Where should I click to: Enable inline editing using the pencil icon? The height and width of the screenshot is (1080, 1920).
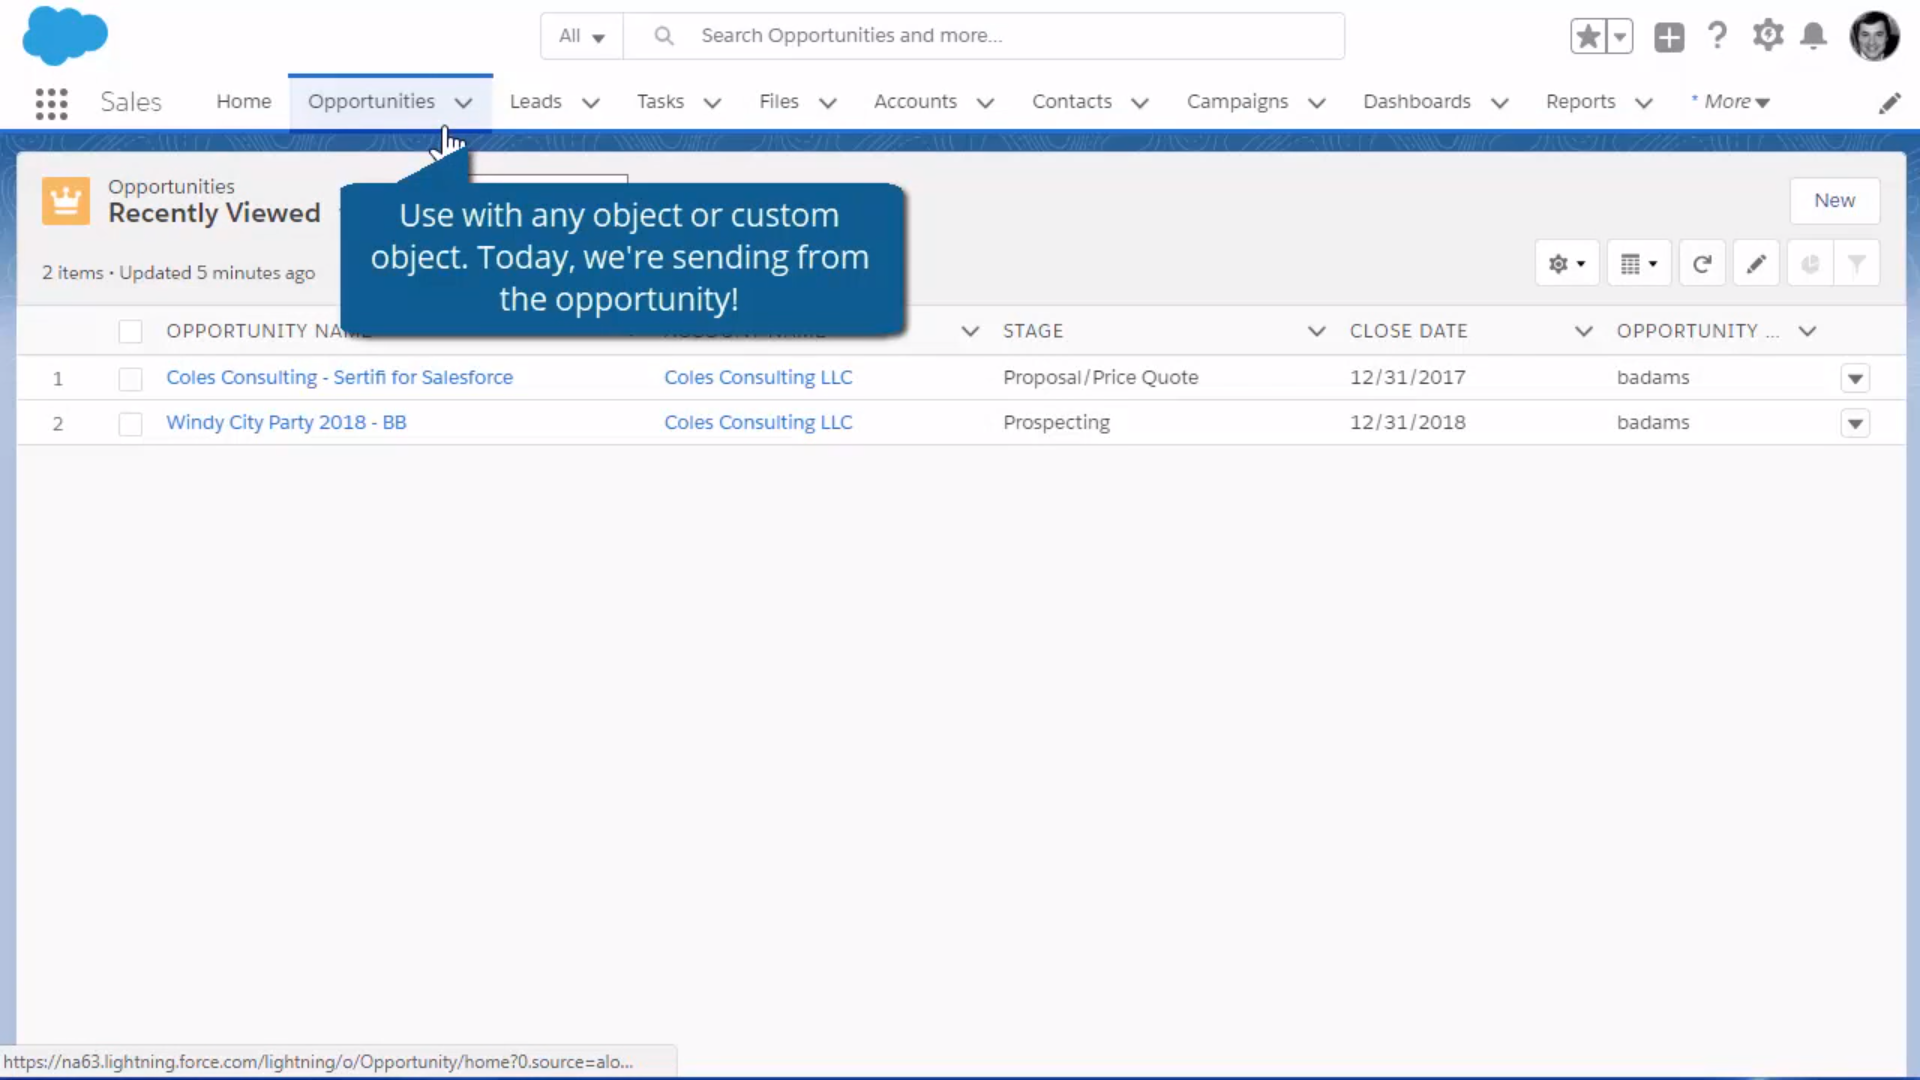tap(1756, 262)
